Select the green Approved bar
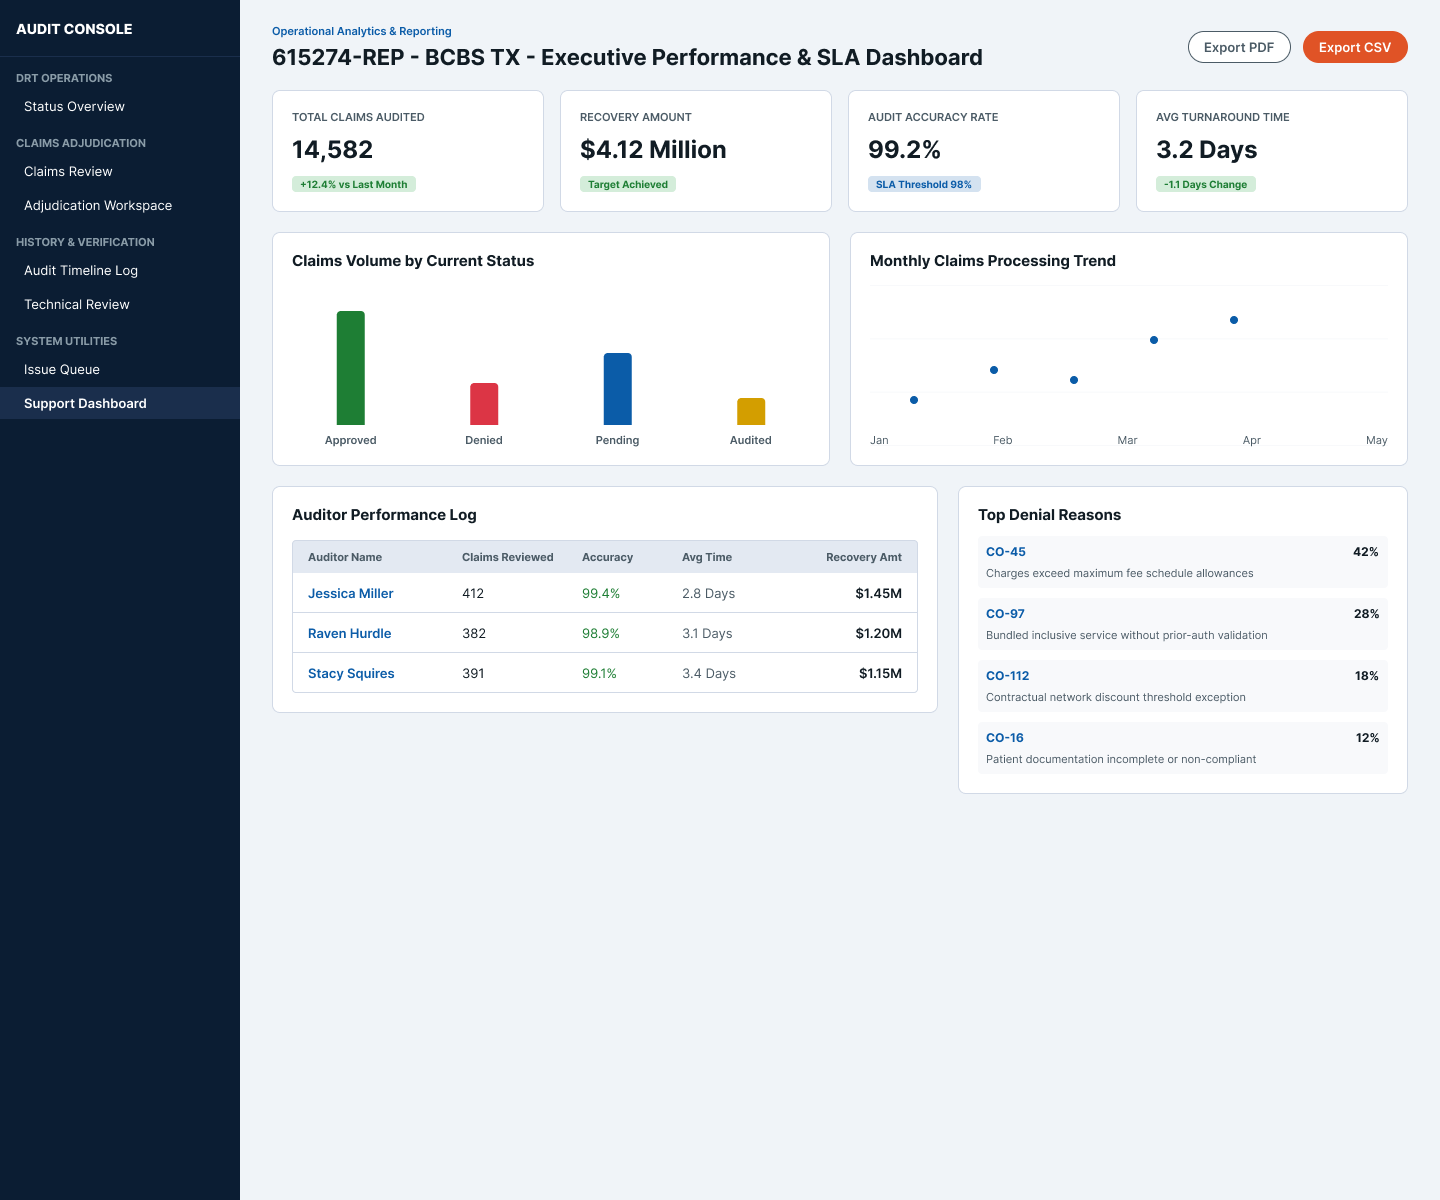1440x1200 pixels. [351, 368]
